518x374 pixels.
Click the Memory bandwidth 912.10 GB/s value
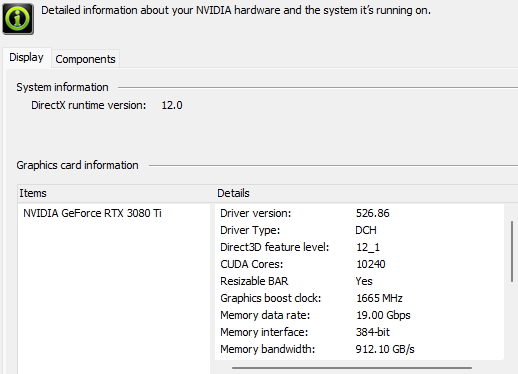(x=385, y=349)
